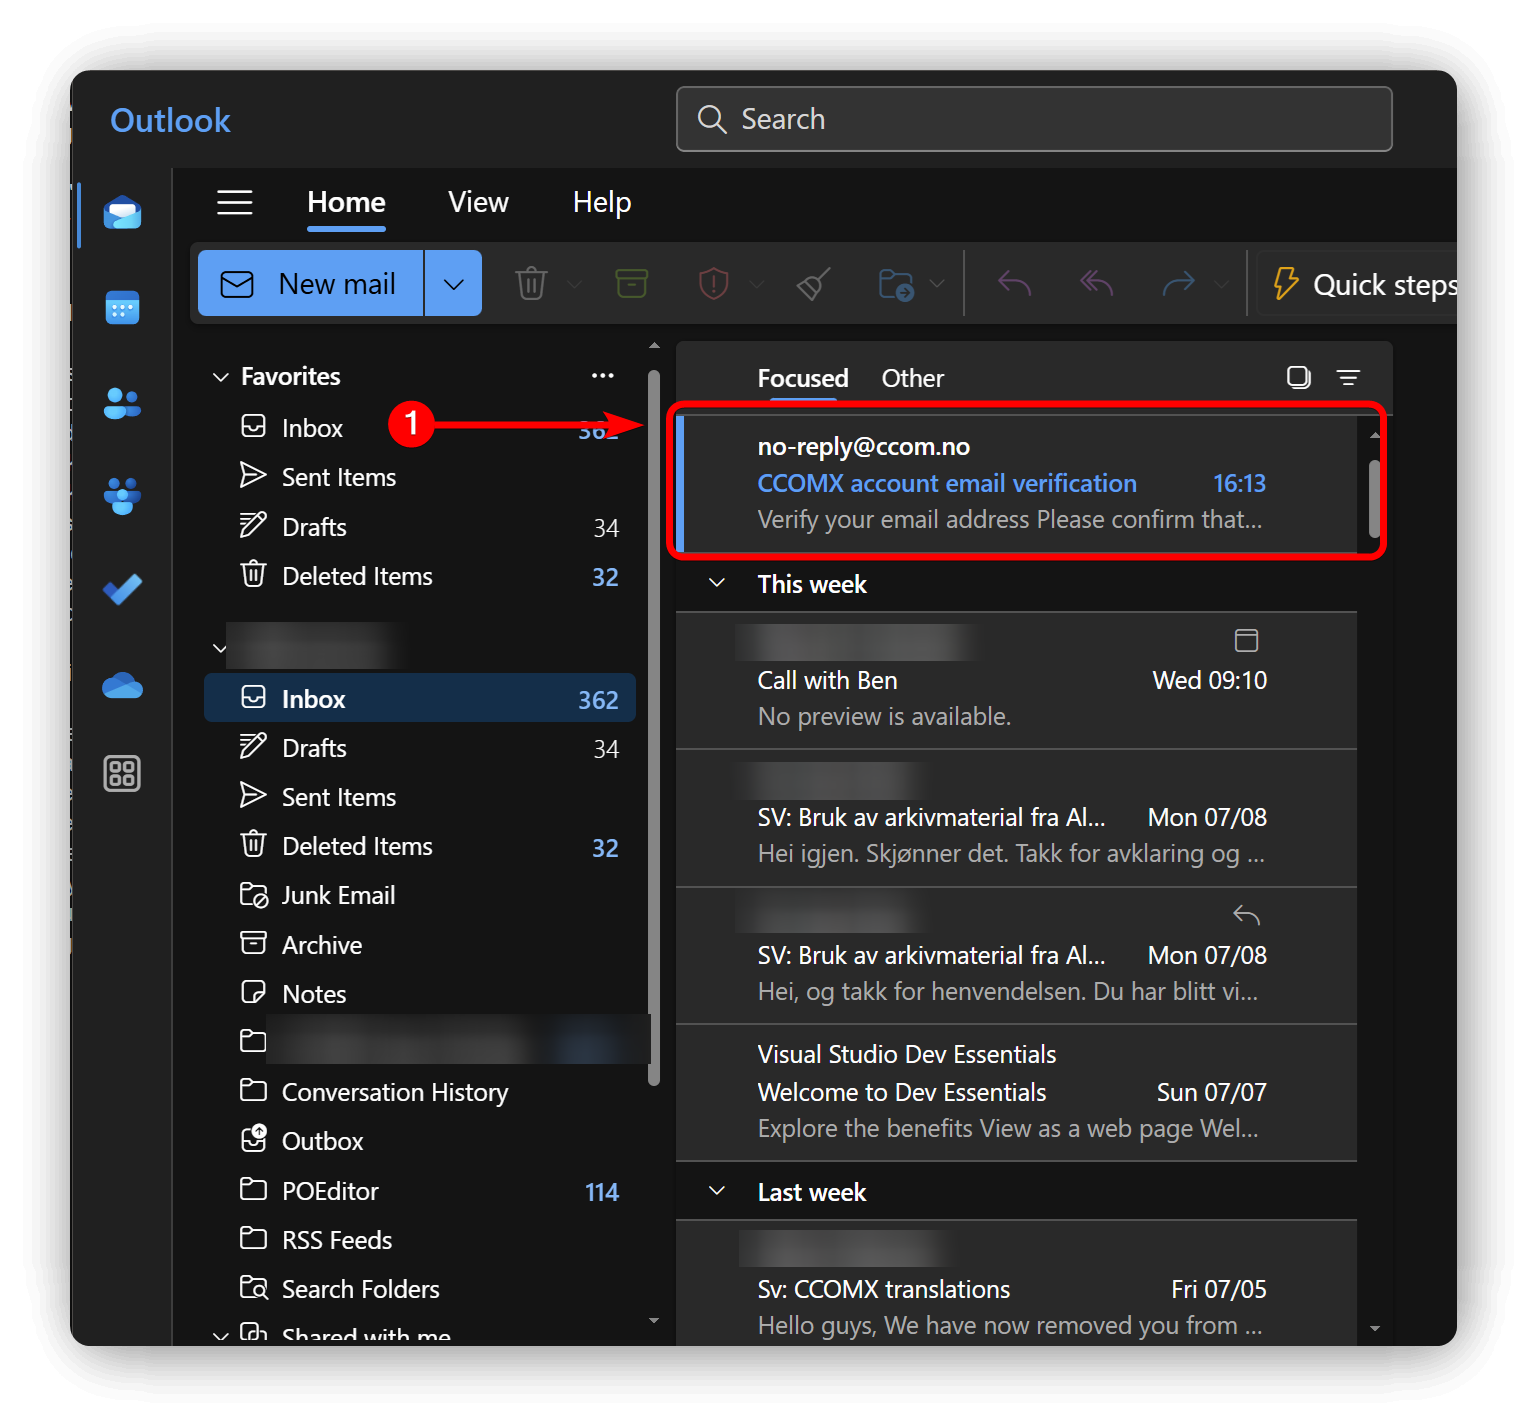Open the Delete options dropdown arrow
Image resolution: width=1532 pixels, height=1421 pixels.
click(x=574, y=284)
